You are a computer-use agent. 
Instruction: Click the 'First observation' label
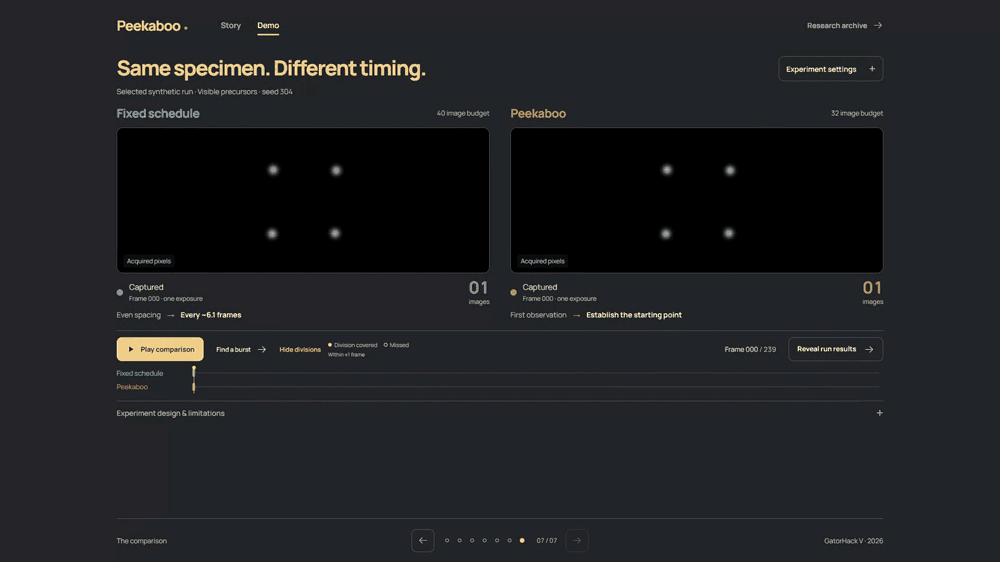pos(538,315)
